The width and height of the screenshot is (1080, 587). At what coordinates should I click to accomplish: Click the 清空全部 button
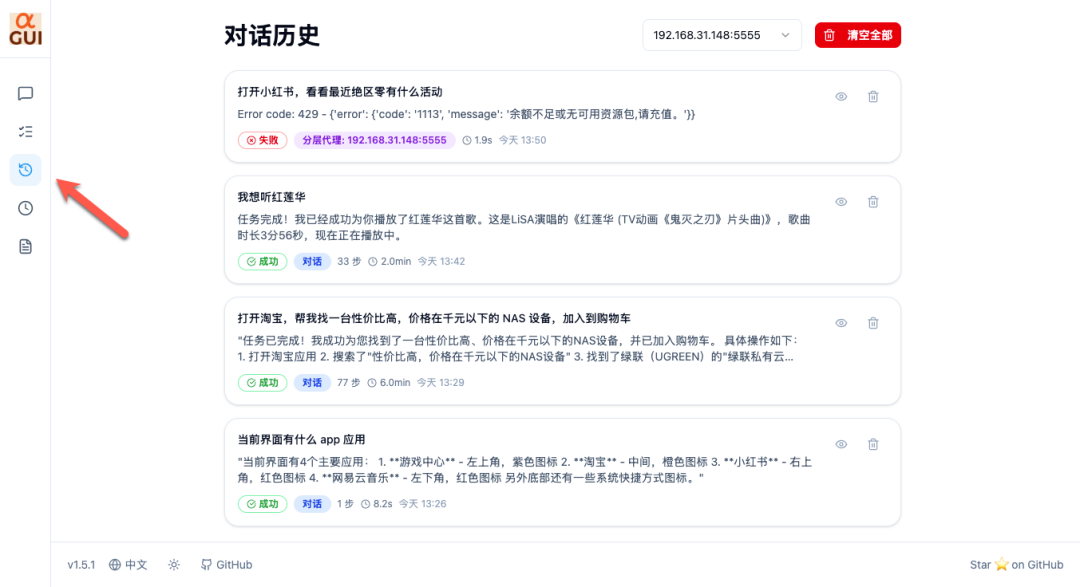click(857, 34)
